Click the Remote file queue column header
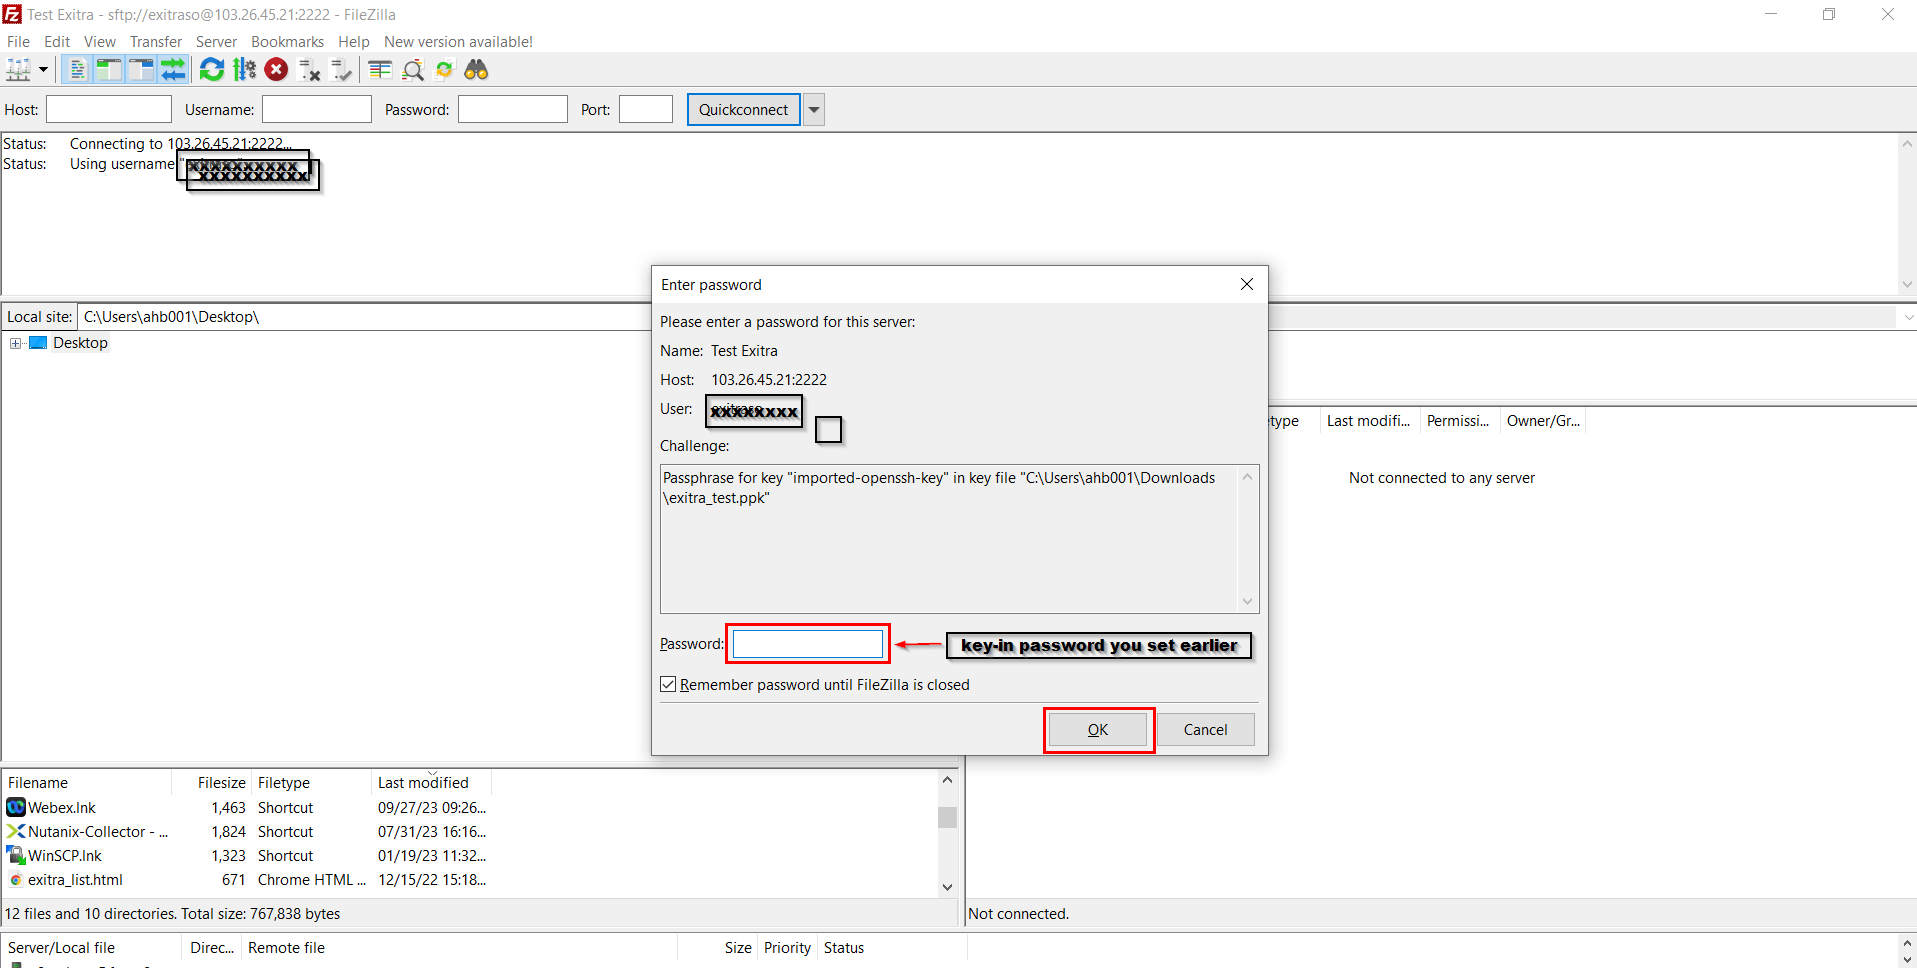The height and width of the screenshot is (968, 1917). pos(460,948)
